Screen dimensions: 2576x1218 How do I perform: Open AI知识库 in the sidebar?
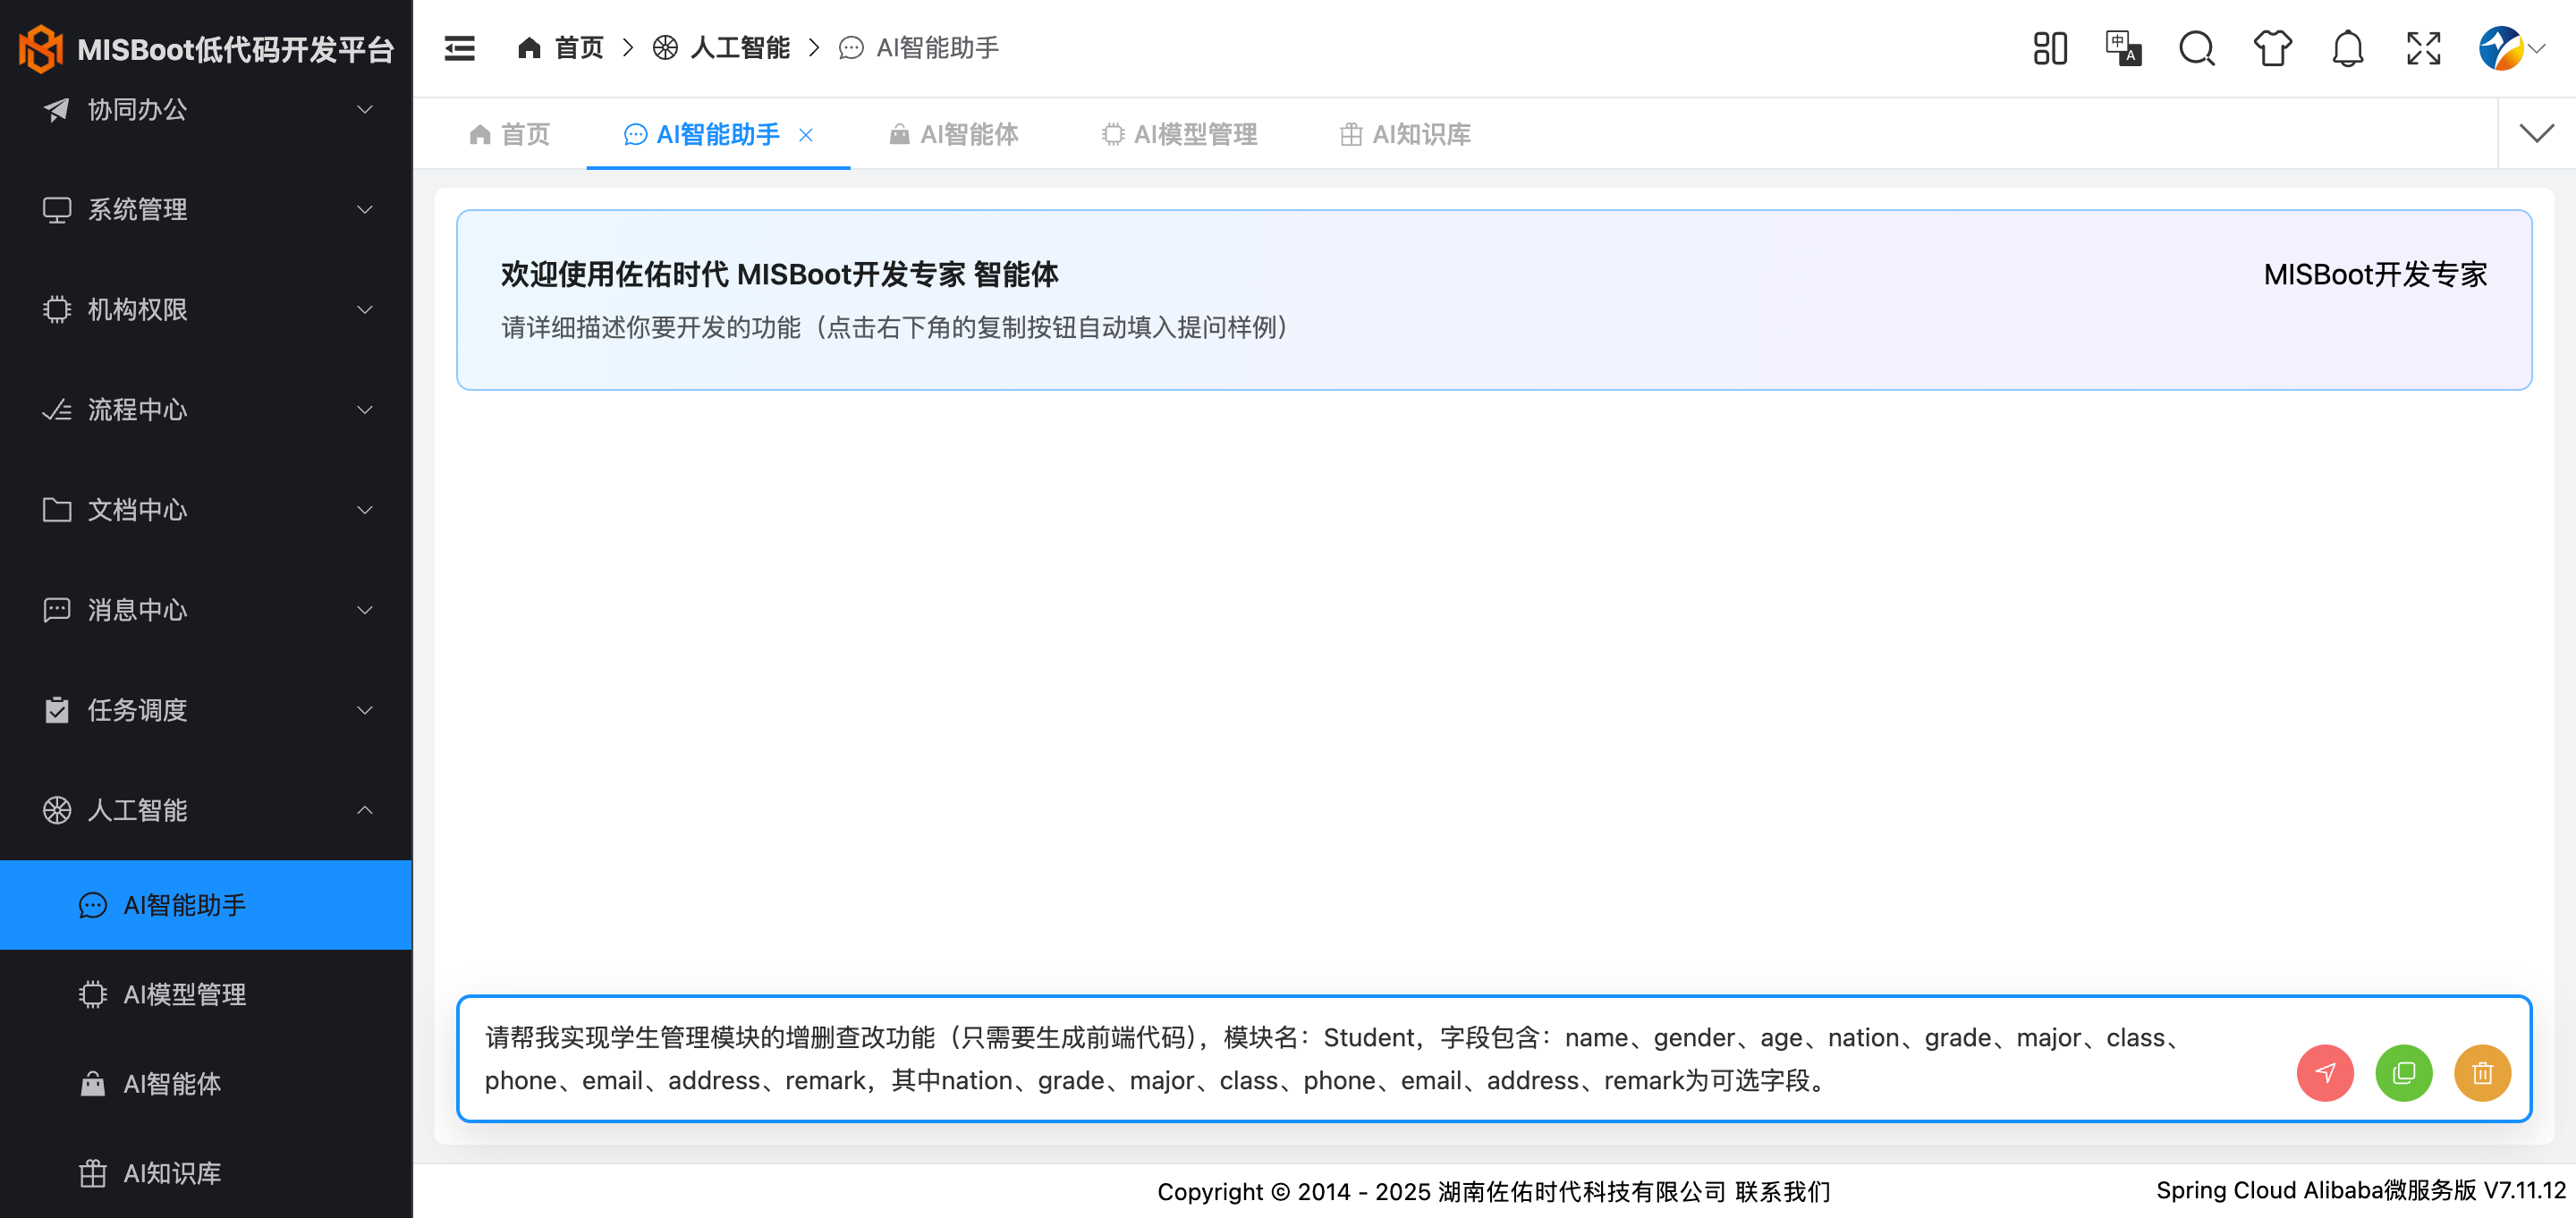pos(206,1172)
